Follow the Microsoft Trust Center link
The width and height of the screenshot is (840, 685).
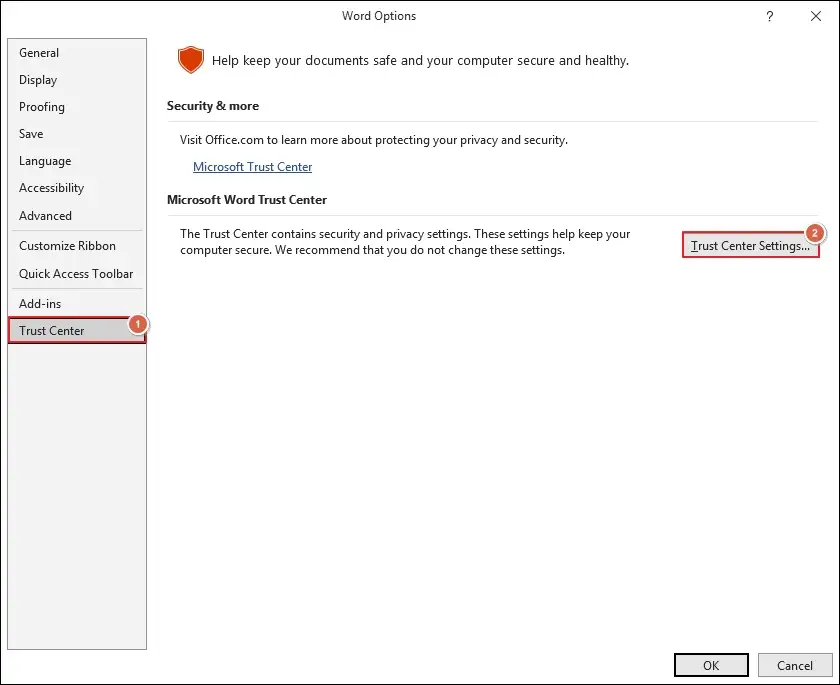pyautogui.click(x=252, y=167)
